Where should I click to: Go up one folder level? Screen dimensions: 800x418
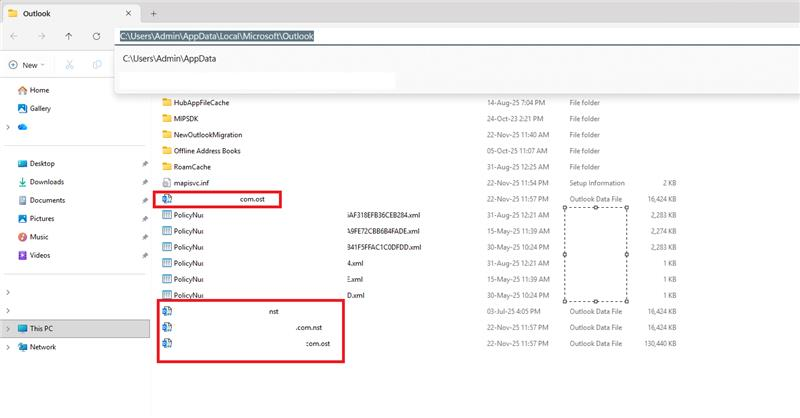point(69,36)
